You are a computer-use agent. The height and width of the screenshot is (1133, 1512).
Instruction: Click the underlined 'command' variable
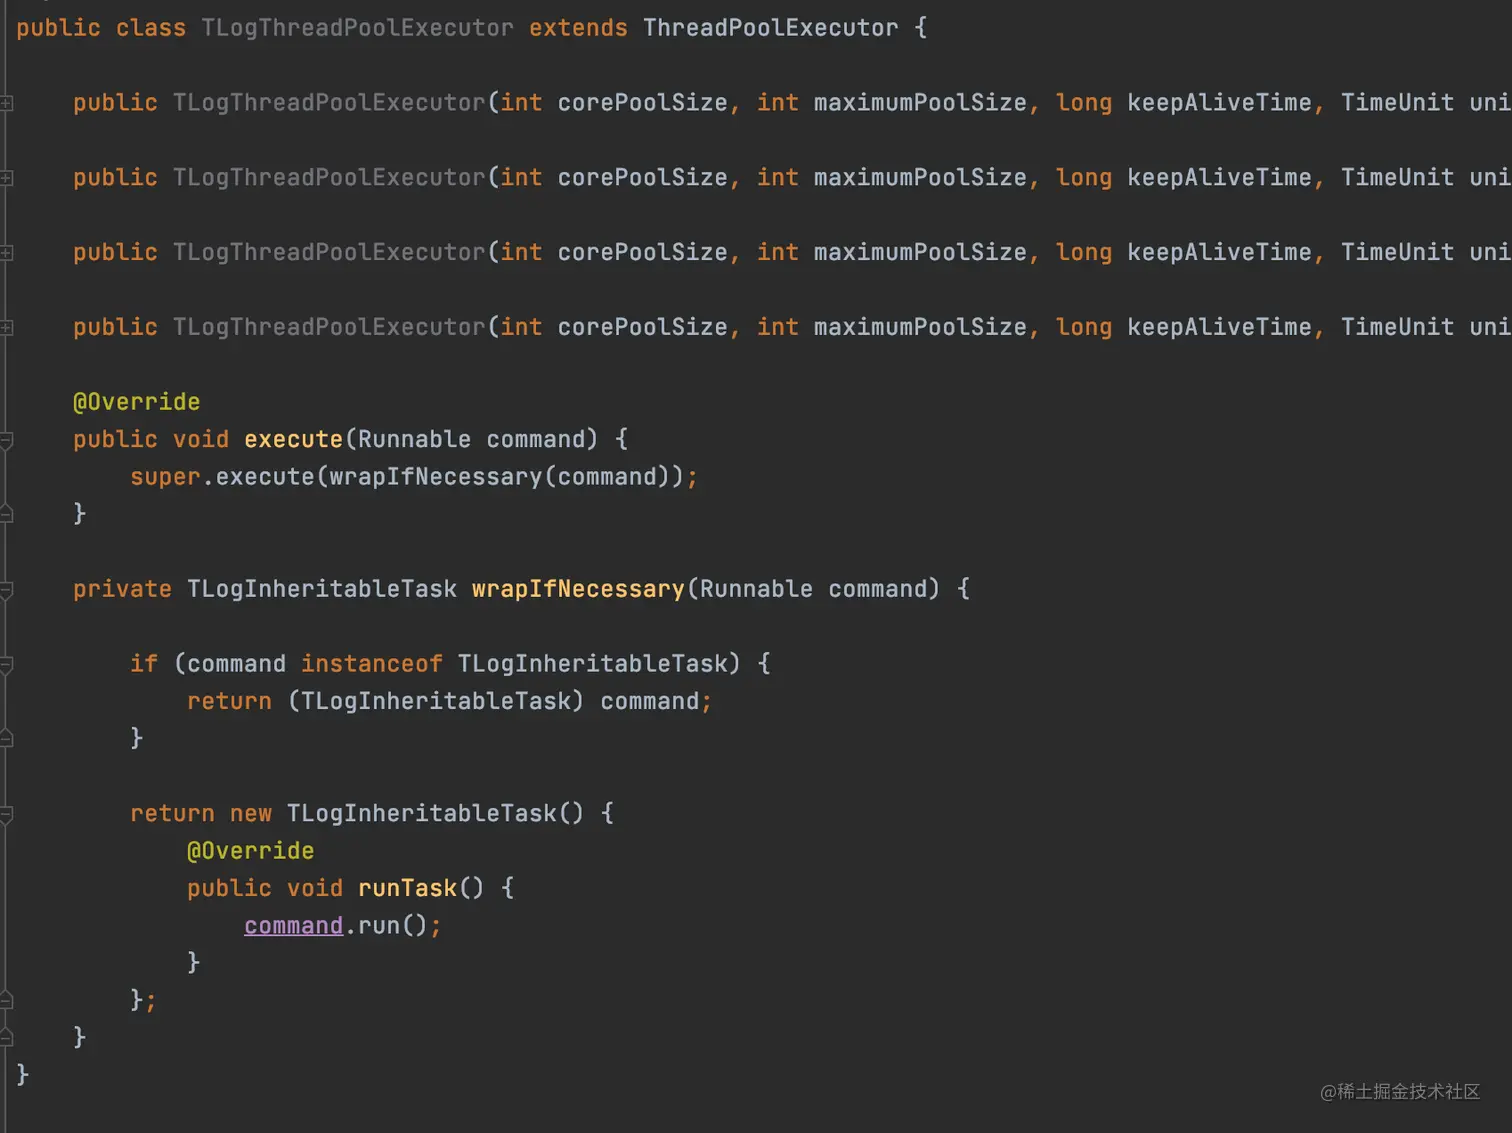293,926
